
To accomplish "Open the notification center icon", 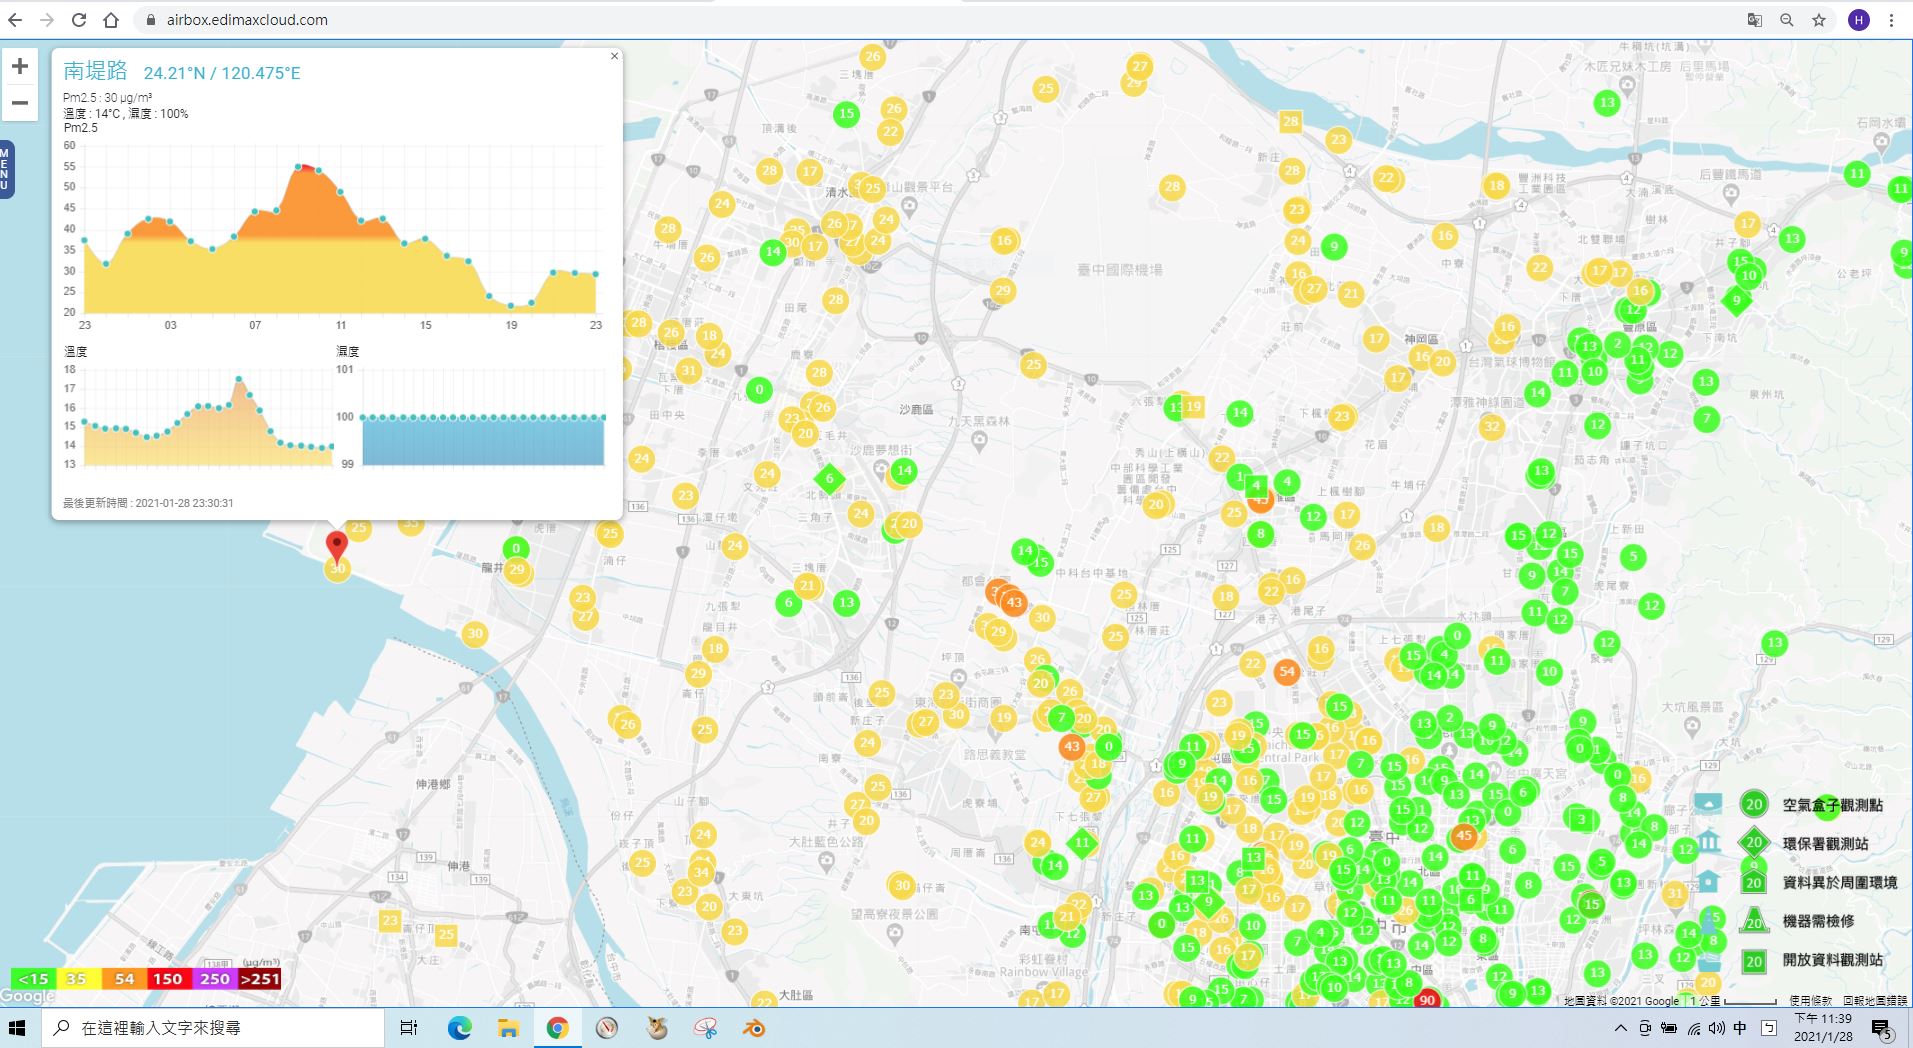I will (1881, 1028).
